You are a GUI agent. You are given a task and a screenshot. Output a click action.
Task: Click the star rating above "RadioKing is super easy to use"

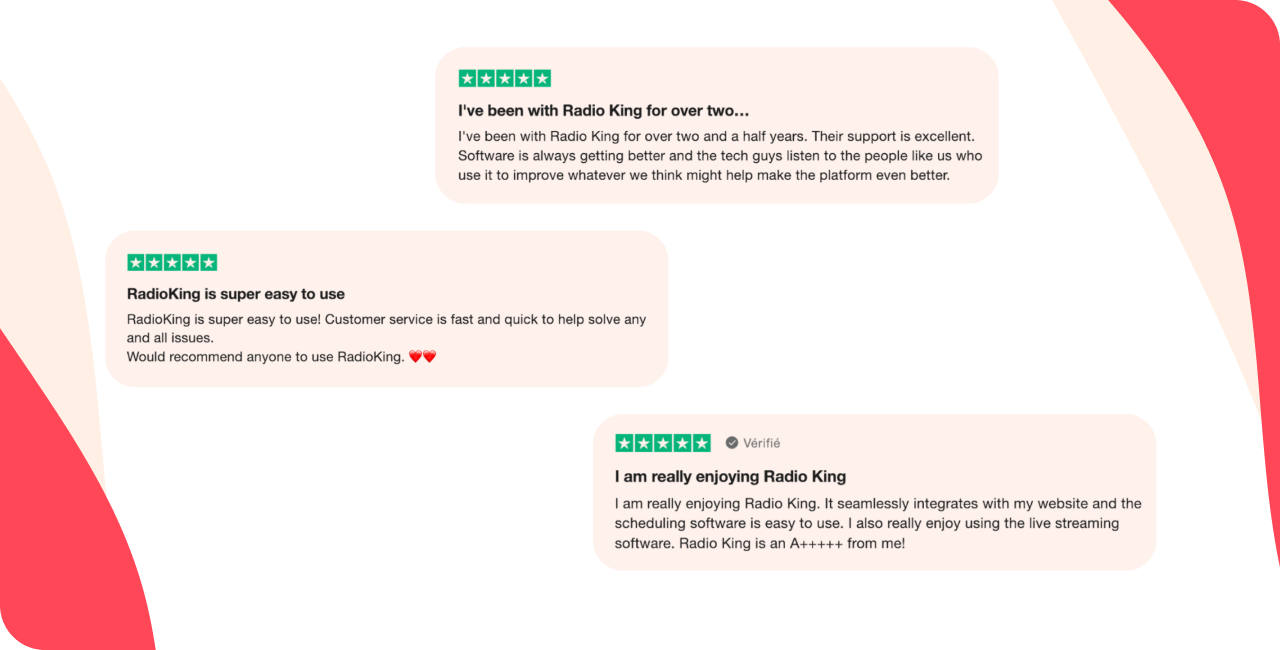172,263
